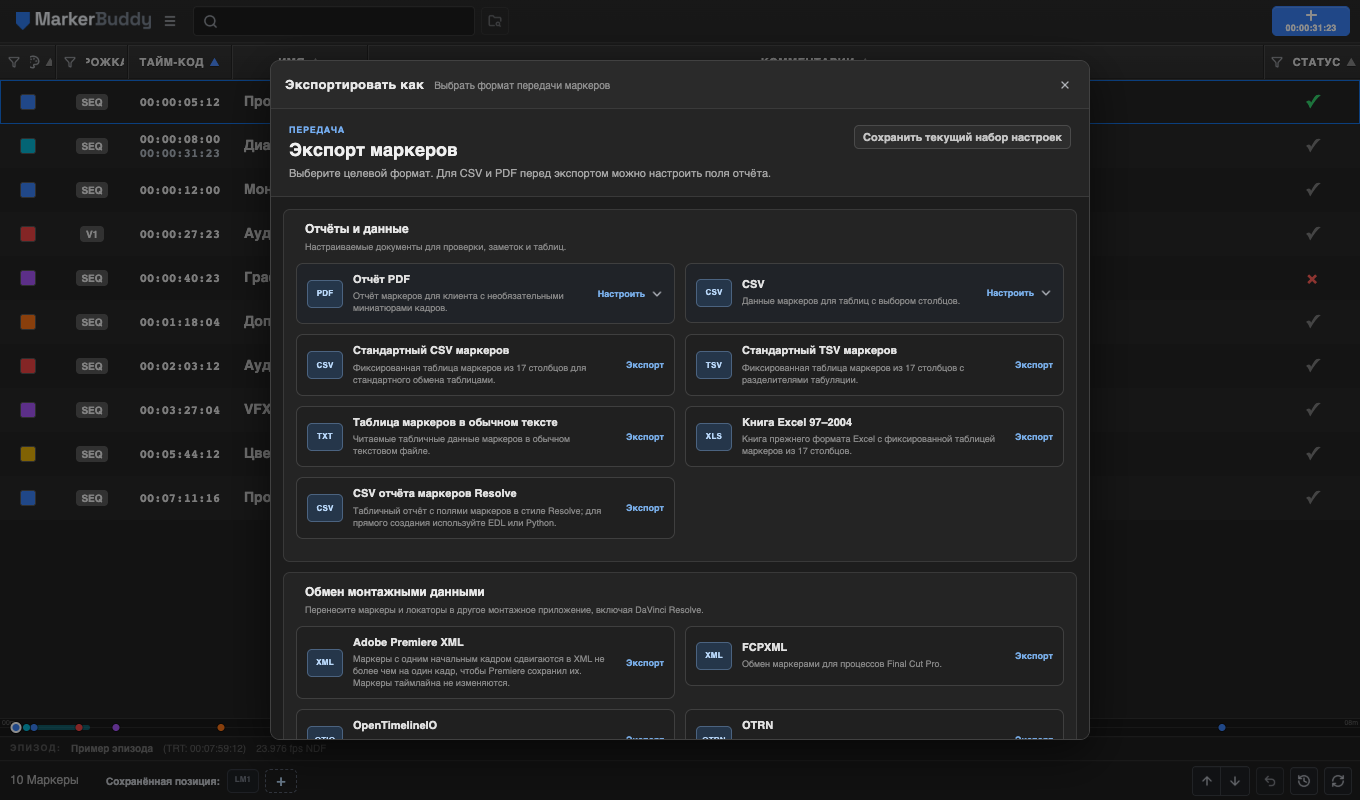This screenshot has width=1360, height=800.
Task: Click the PDF icon of Отчёт PDF
Action: coord(325,293)
